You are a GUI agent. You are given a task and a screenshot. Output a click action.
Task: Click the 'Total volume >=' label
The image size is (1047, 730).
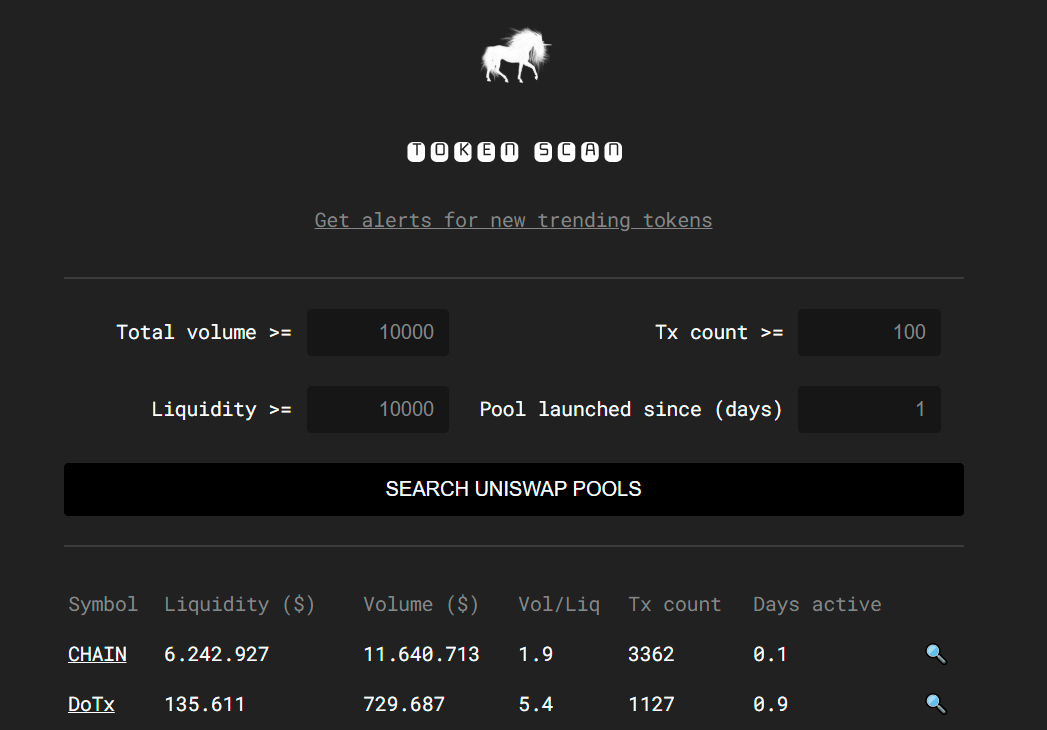pyautogui.click(x=203, y=332)
